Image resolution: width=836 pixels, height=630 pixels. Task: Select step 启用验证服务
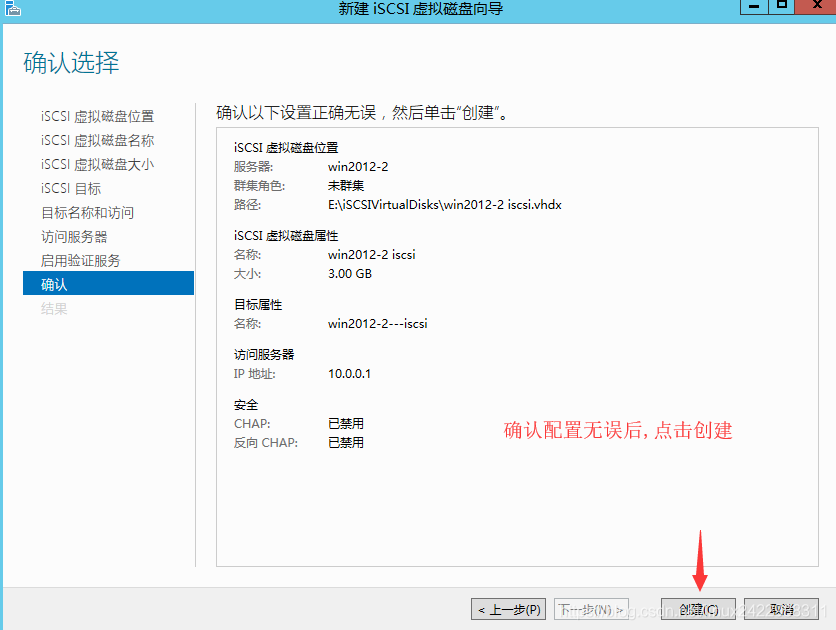[x=81, y=261]
